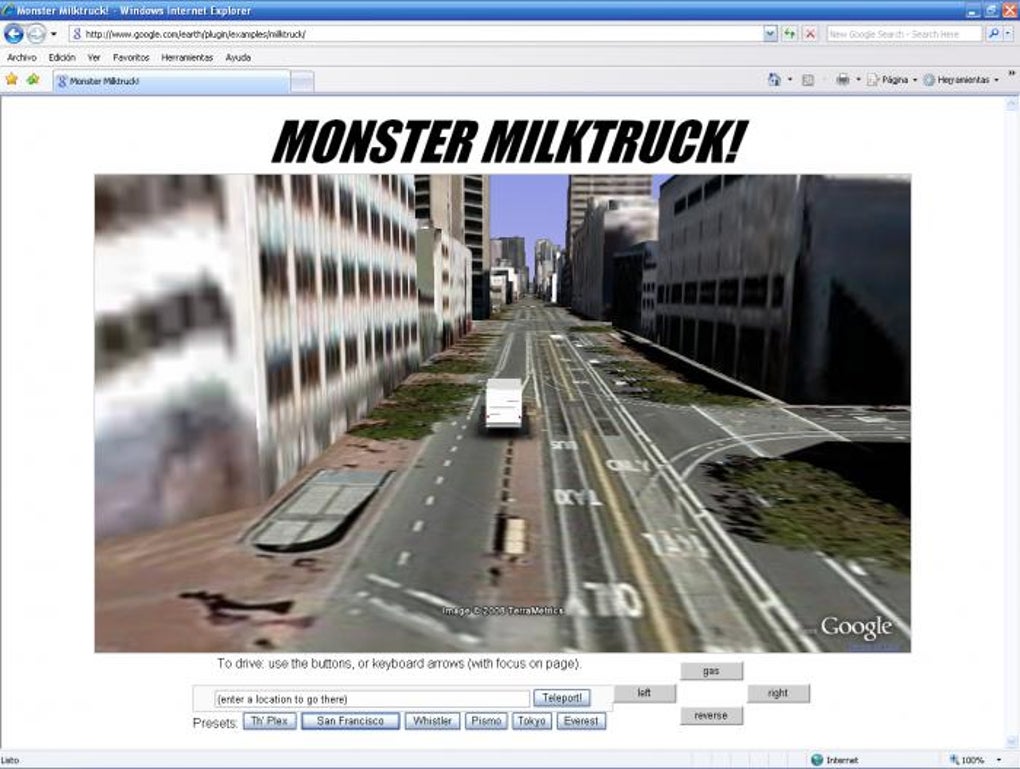Click the browser Forward arrow button

pos(36,33)
